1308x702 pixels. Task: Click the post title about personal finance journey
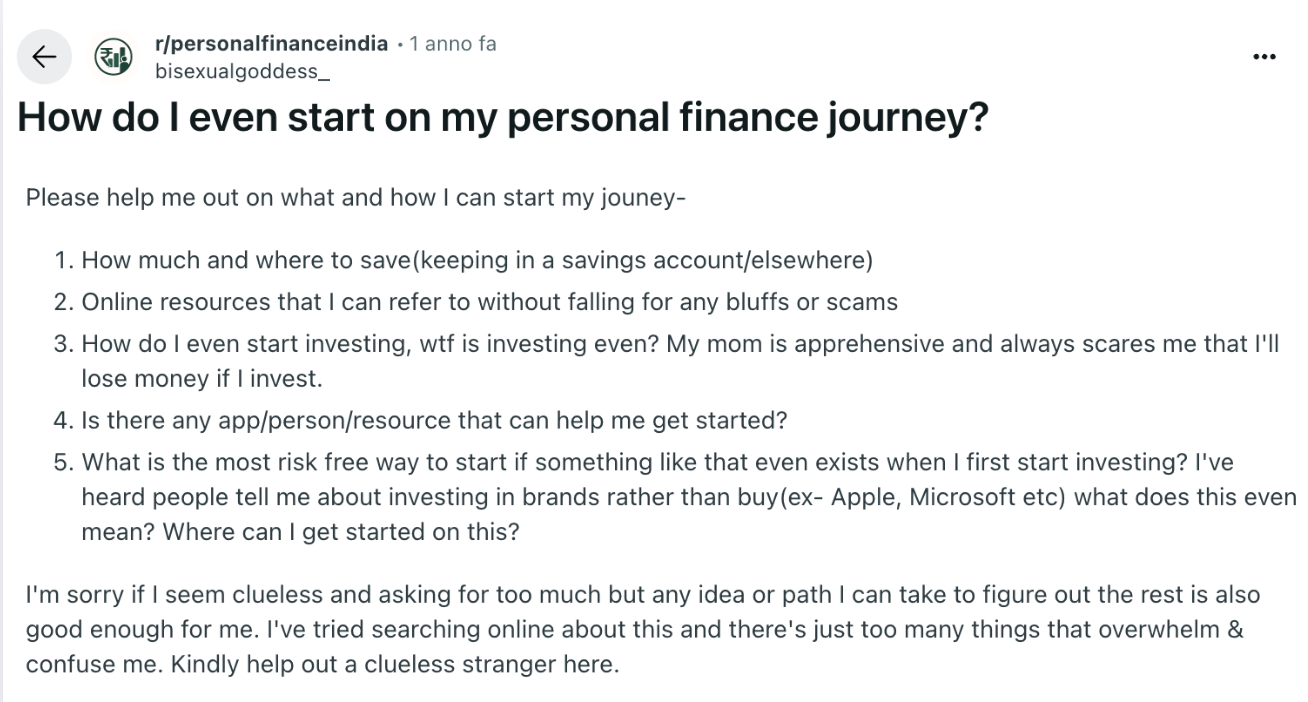pyautogui.click(x=503, y=117)
